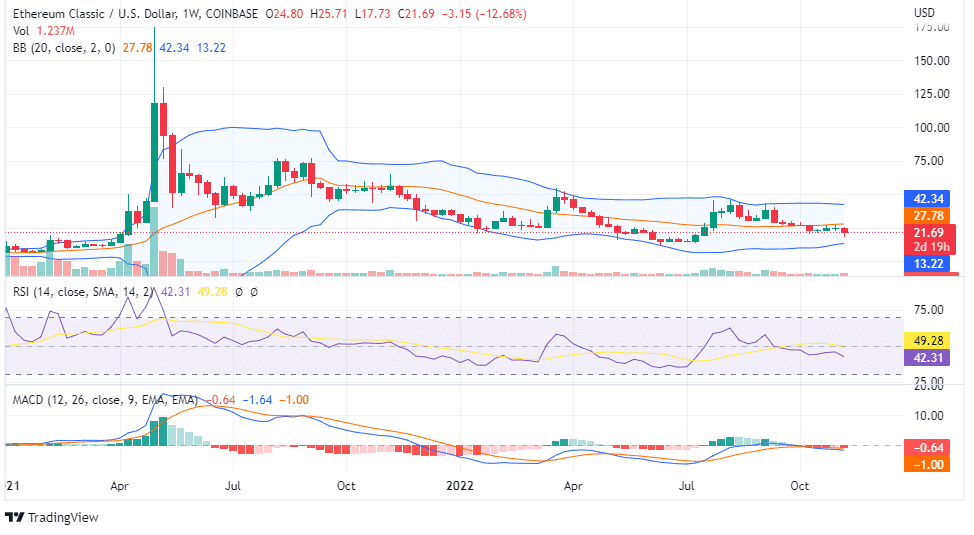The height and width of the screenshot is (535, 974).
Task: Click the 100.00 price axis label
Action: click(931, 127)
